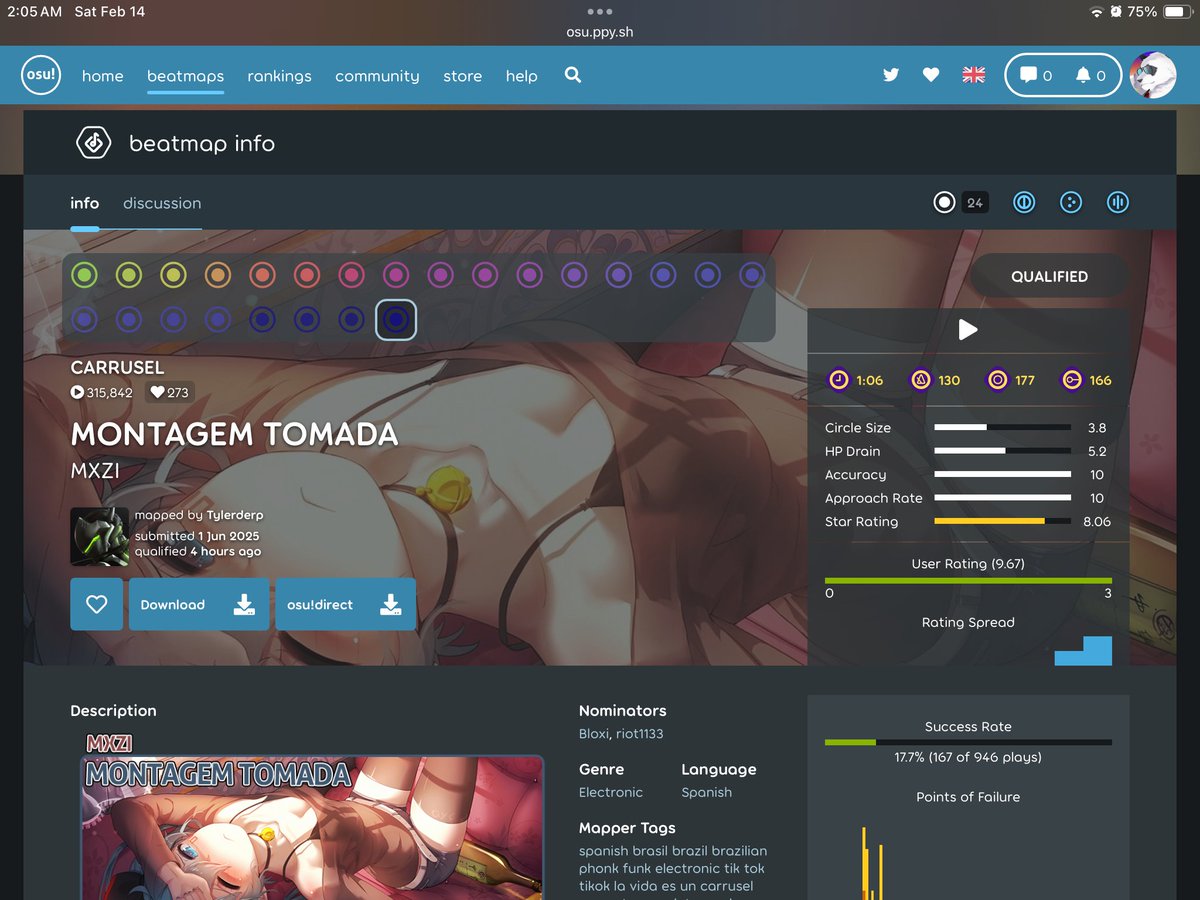Filter by the Electronic genre link
The image size is (1200, 900).
click(611, 792)
